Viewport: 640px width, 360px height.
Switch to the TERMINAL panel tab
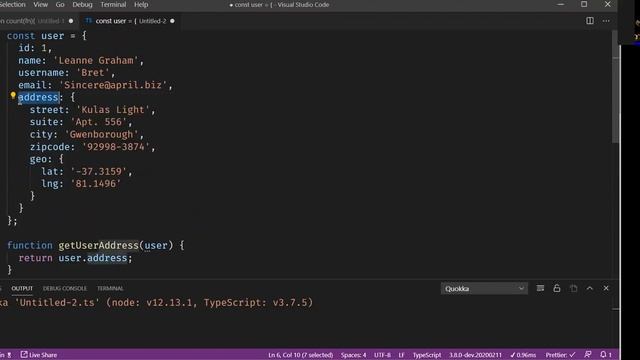click(x=110, y=288)
